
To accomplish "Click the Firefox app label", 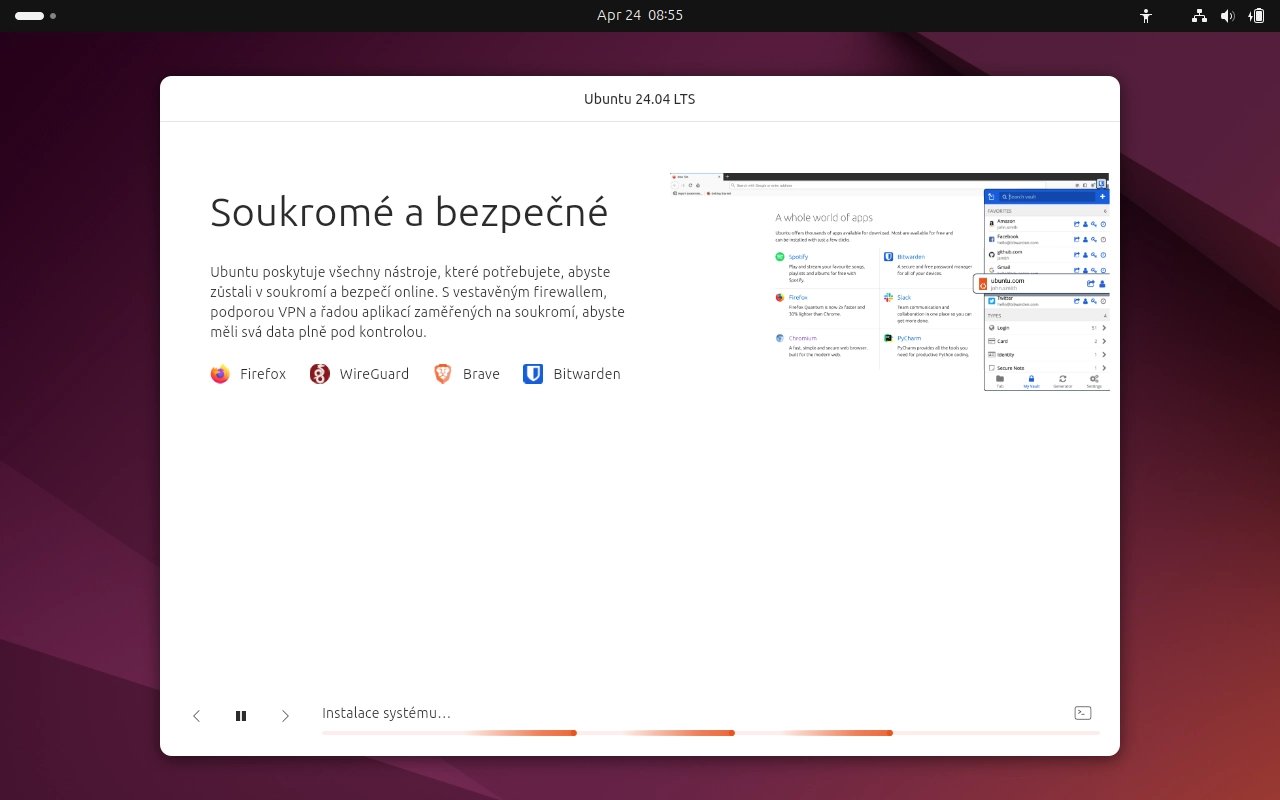I will (263, 374).
